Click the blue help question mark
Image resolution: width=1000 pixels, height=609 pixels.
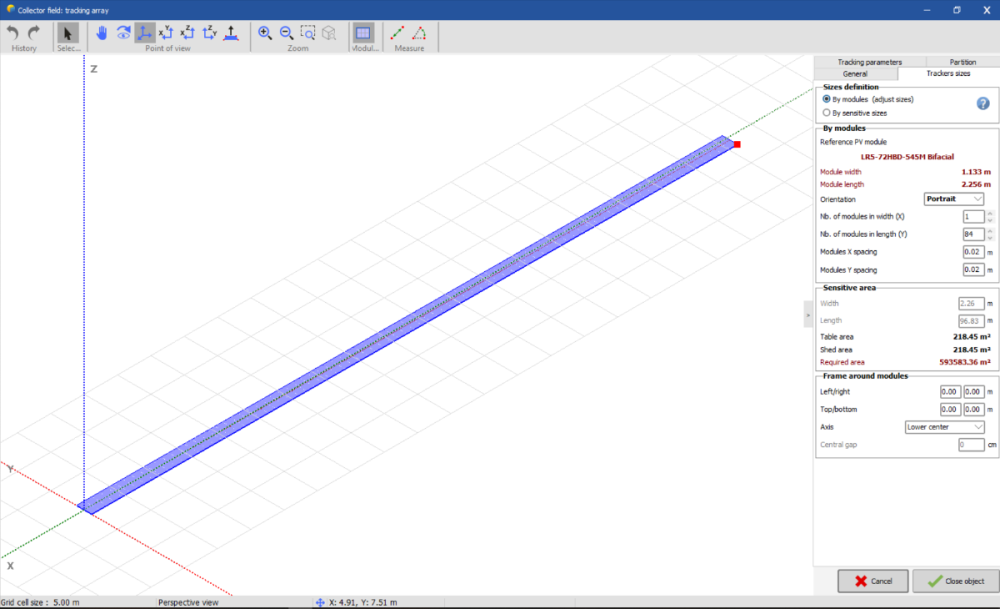point(984,103)
